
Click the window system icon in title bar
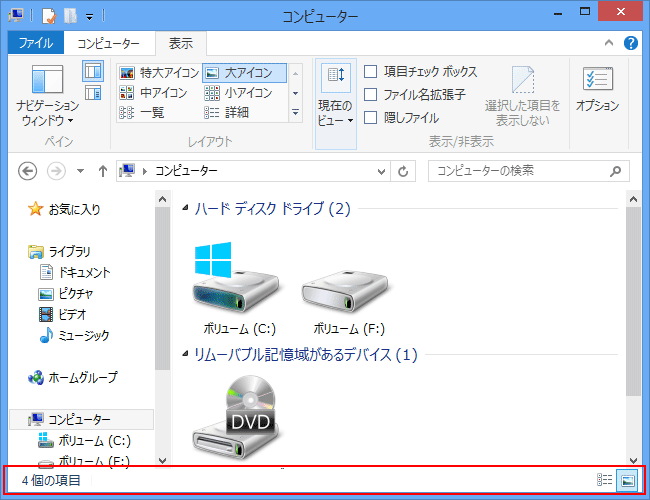tap(16, 15)
